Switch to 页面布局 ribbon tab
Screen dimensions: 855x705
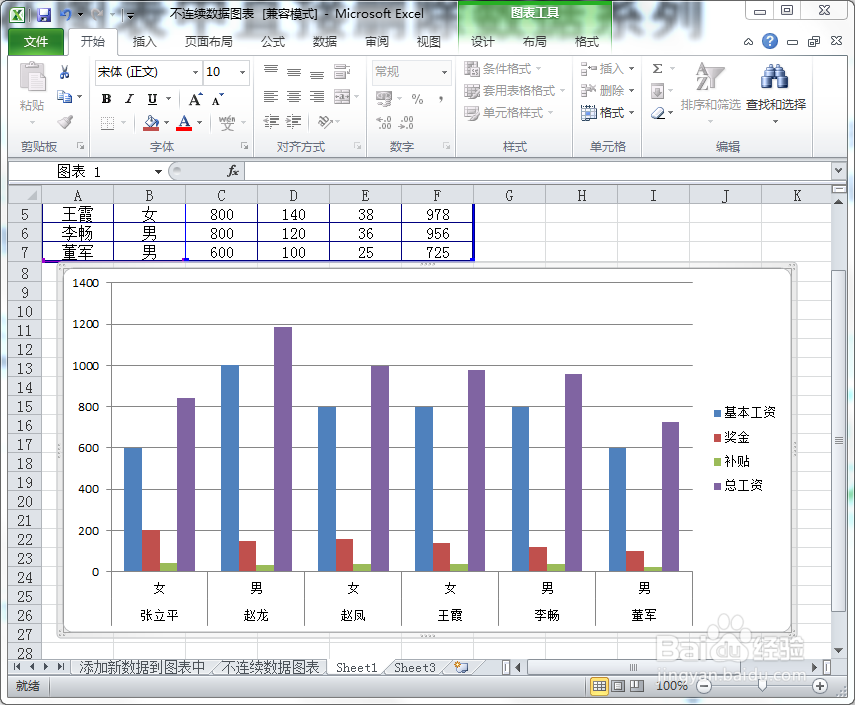click(208, 41)
